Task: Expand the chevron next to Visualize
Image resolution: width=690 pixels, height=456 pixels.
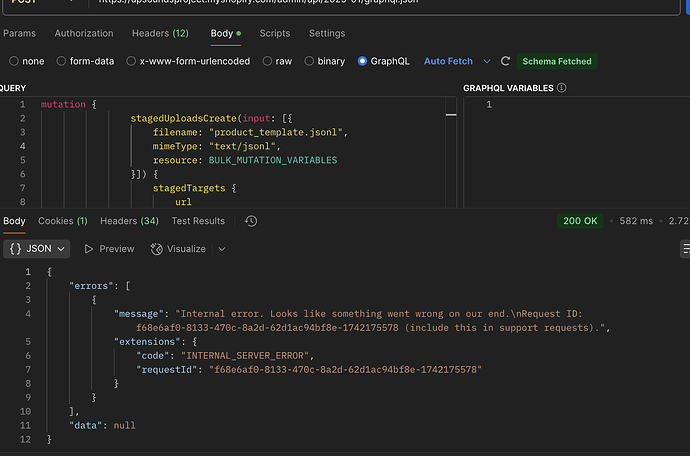Action: click(x=222, y=248)
